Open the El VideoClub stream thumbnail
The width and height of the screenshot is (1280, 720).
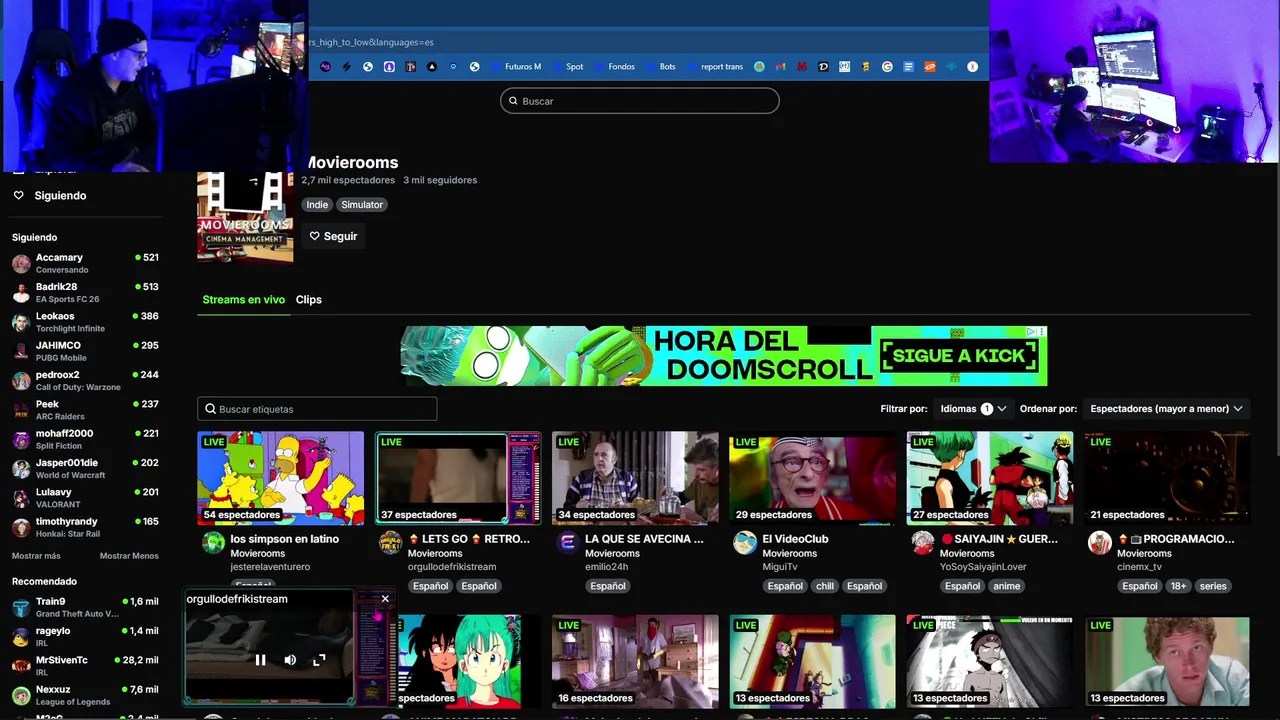click(x=813, y=478)
